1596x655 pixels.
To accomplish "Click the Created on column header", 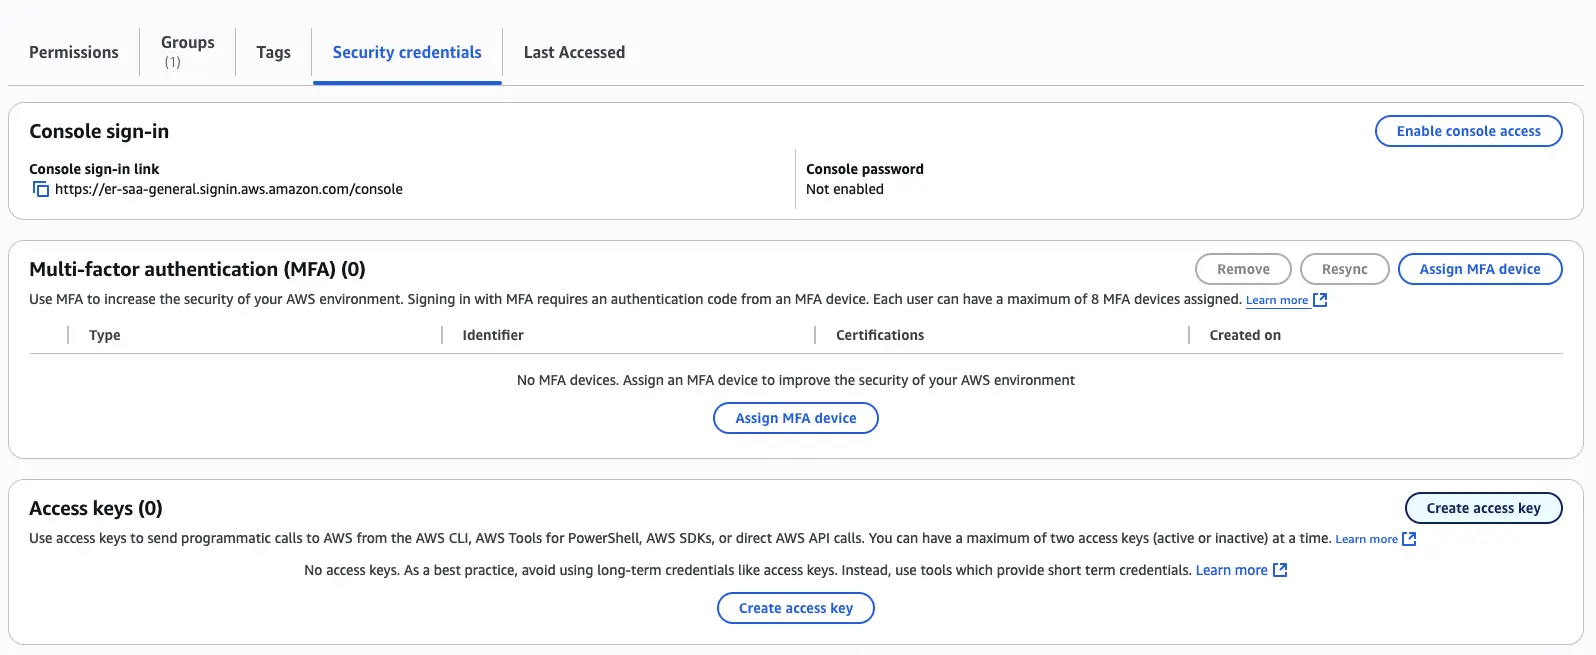I will [x=1245, y=335].
